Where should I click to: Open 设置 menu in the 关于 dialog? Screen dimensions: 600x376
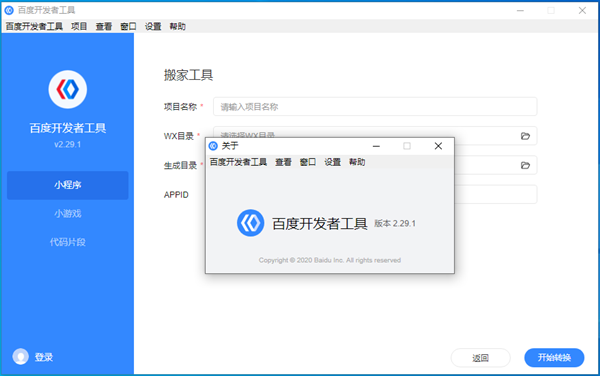(x=333, y=162)
